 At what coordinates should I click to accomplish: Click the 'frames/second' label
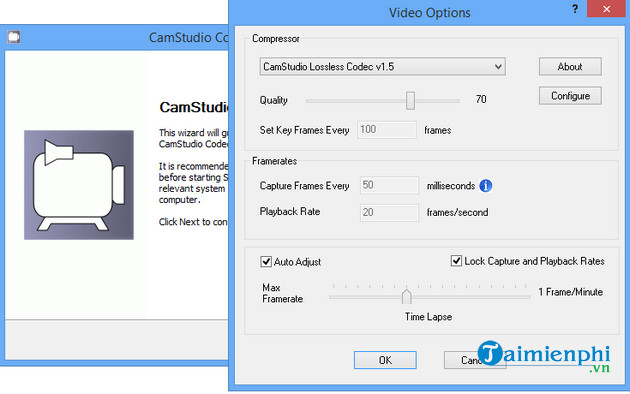click(x=457, y=212)
